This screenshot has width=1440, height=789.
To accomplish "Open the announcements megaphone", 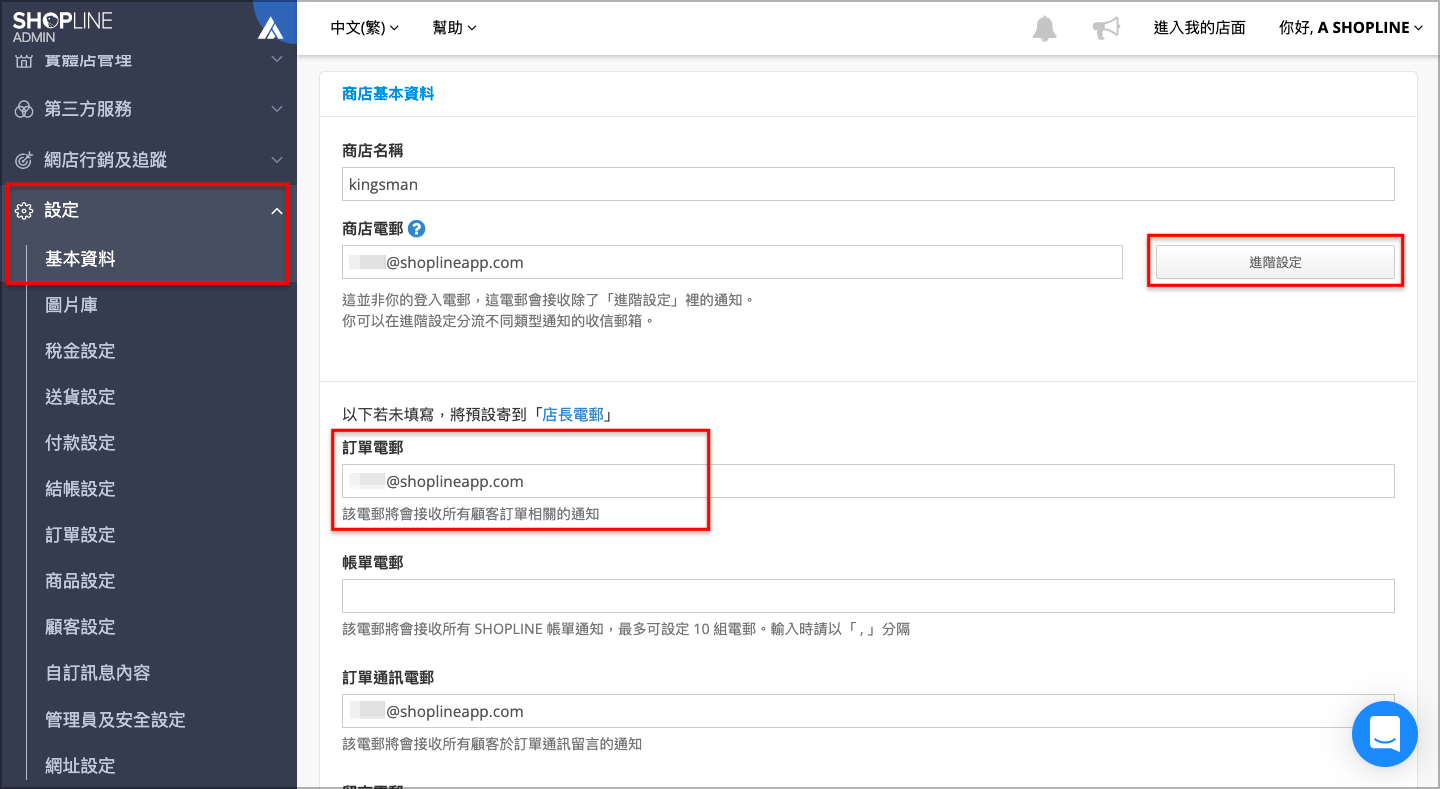I will pos(1106,28).
